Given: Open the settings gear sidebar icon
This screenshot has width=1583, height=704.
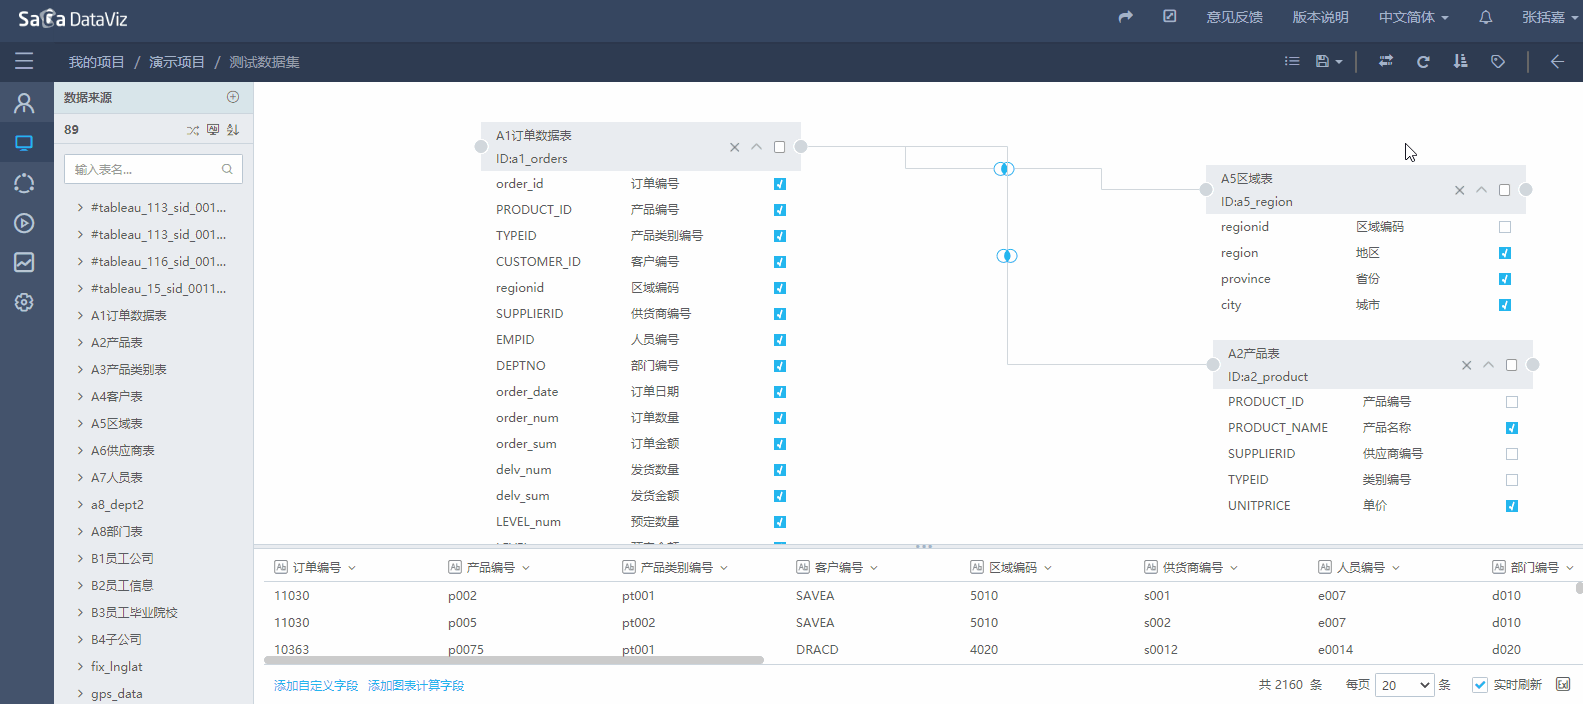Looking at the screenshot, I should coord(24,302).
